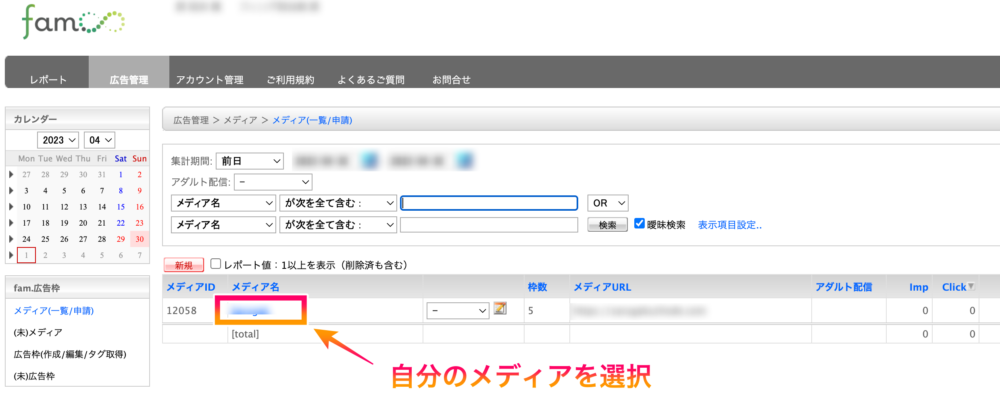The height and width of the screenshot is (398, 1000).
Task: Open the OR operator dropdown
Action: point(608,203)
